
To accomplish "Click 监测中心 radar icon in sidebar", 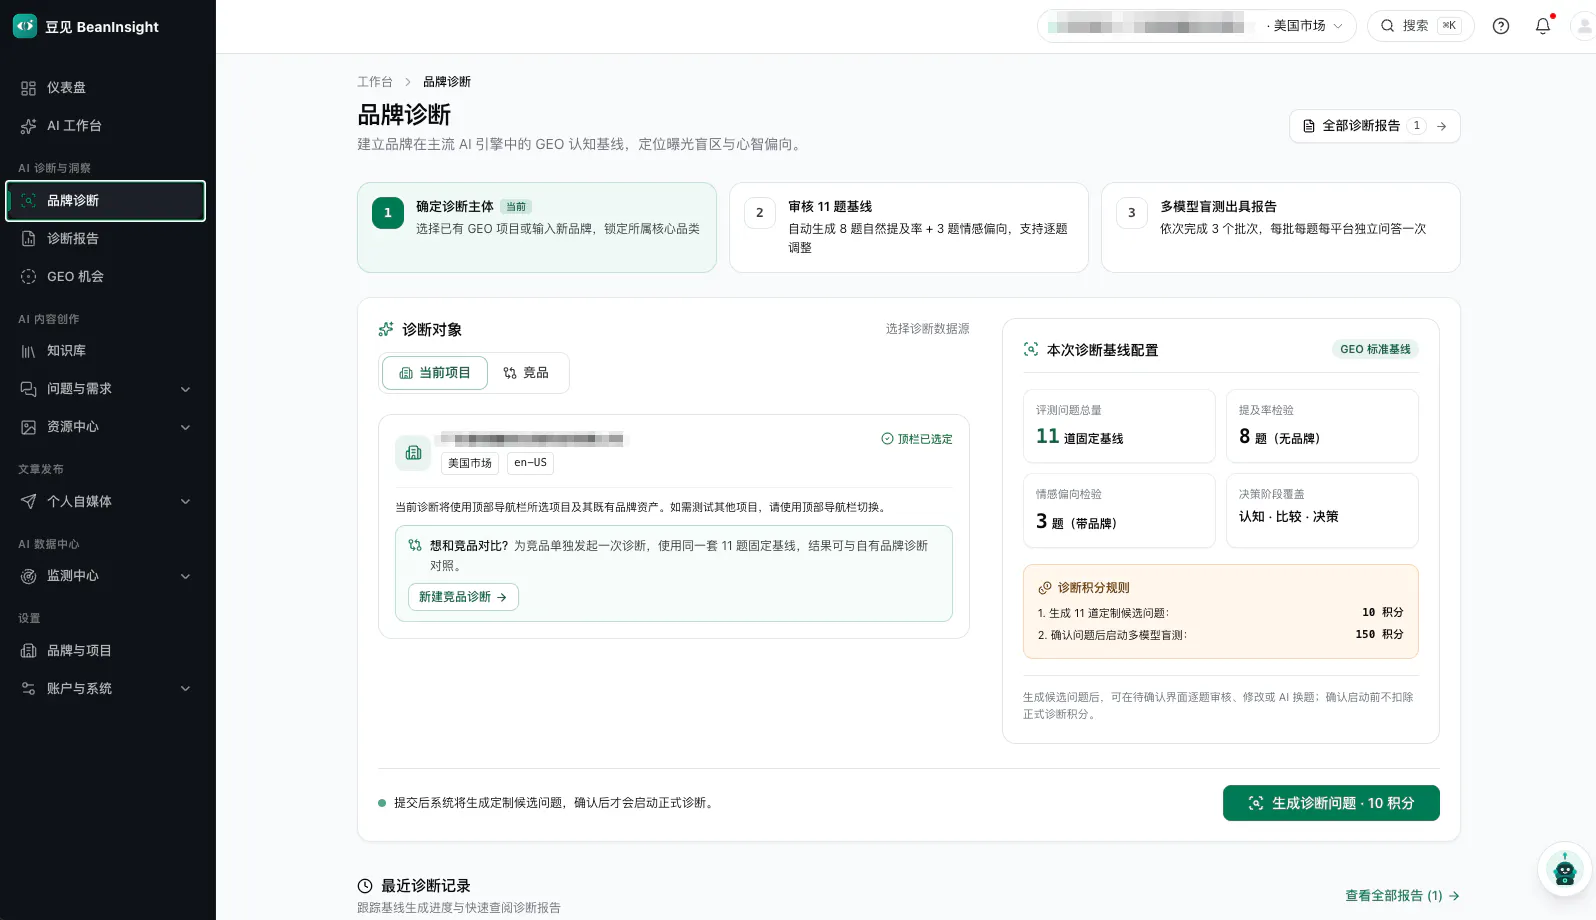I will (x=28, y=576).
